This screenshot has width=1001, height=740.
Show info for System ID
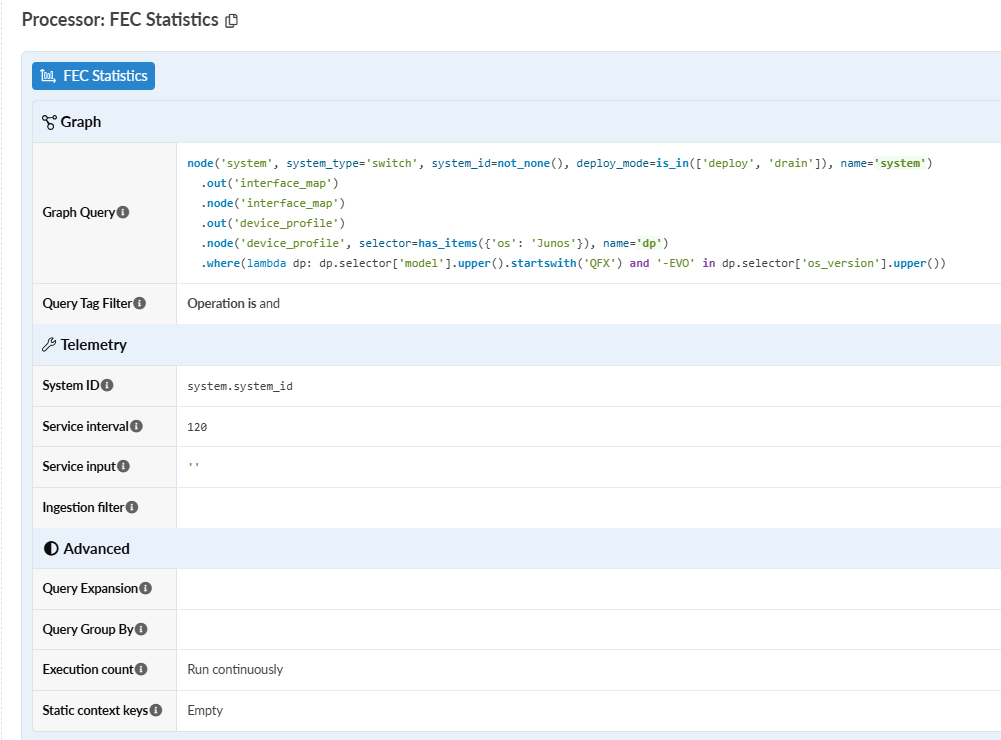click(107, 385)
